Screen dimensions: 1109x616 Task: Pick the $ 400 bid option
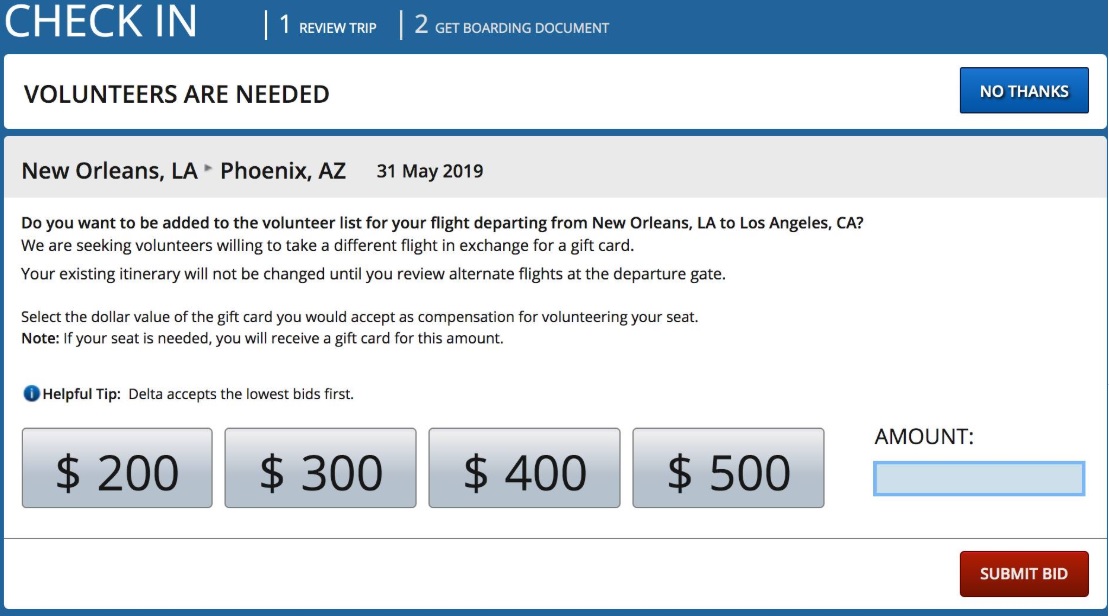[x=524, y=468]
